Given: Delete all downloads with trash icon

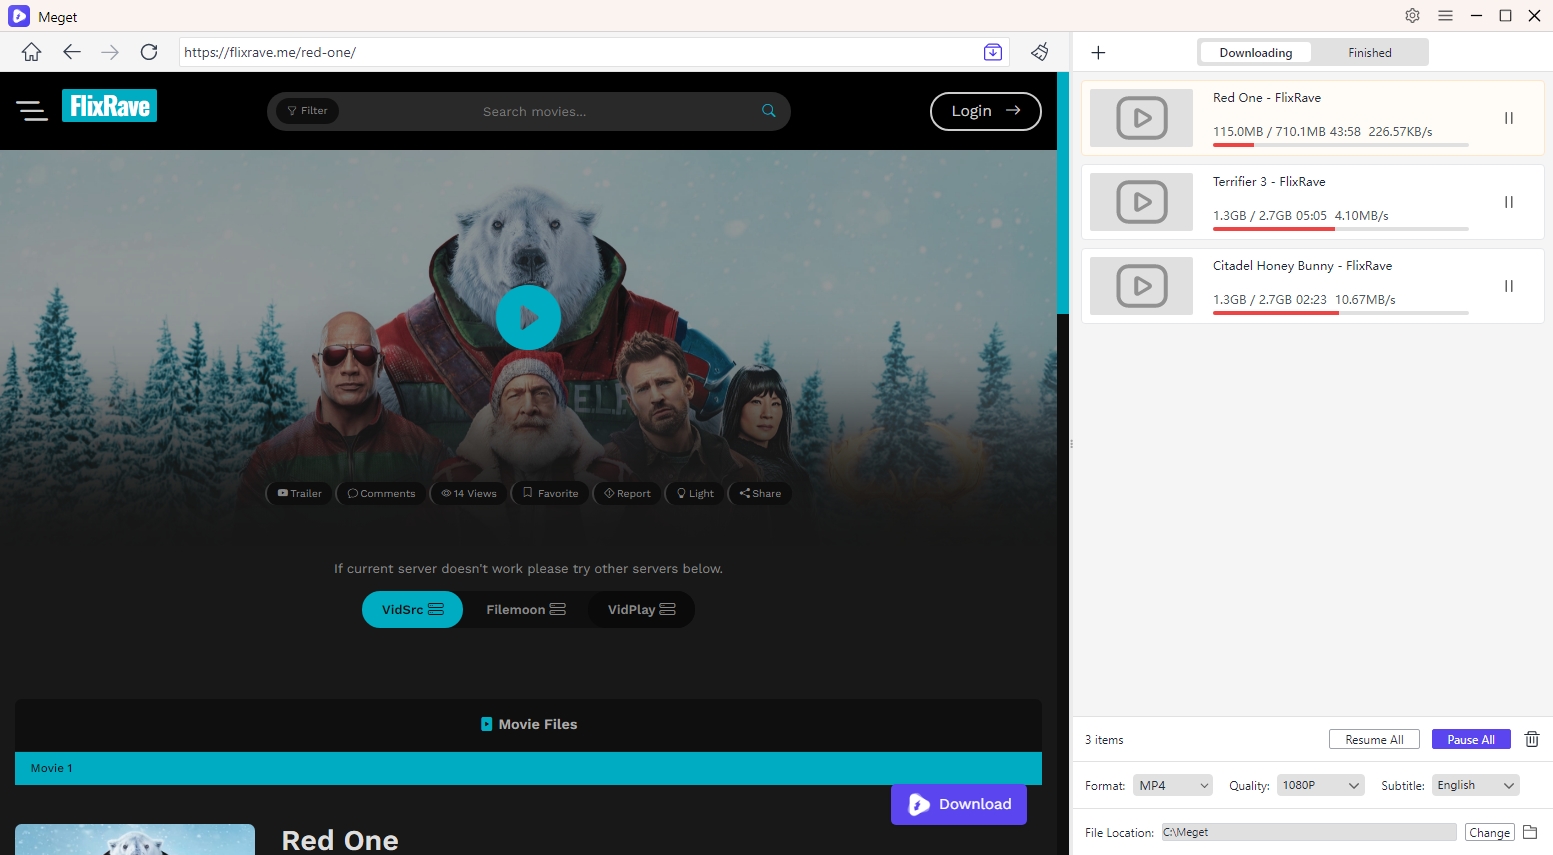Looking at the screenshot, I should (x=1531, y=739).
